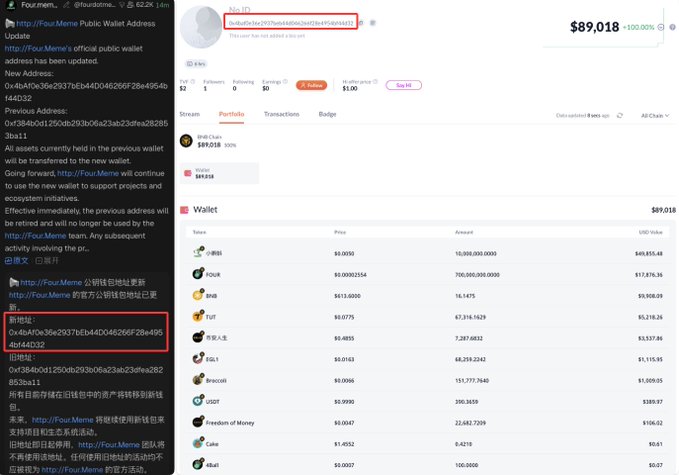Click the wallet address text in profile header
This screenshot has height=475, width=679.
(x=291, y=23)
